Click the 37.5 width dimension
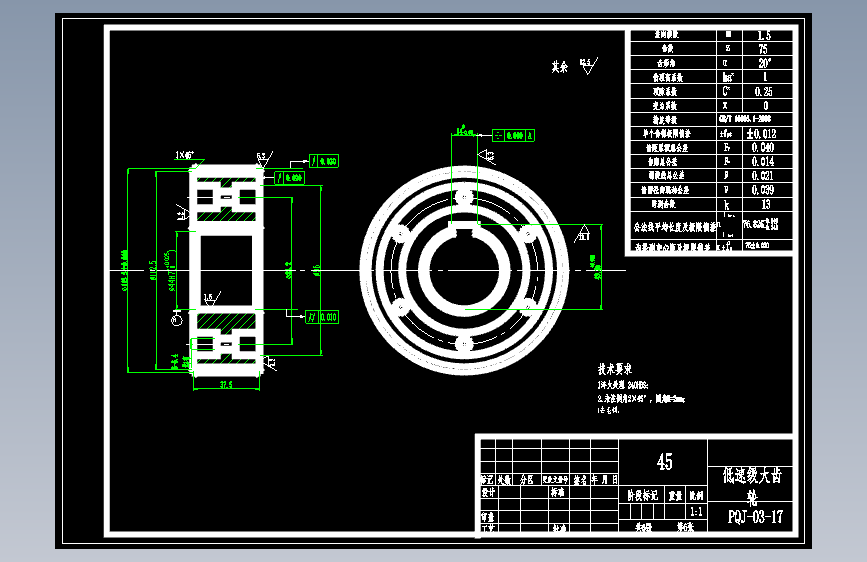The height and width of the screenshot is (562, 867). [226, 384]
